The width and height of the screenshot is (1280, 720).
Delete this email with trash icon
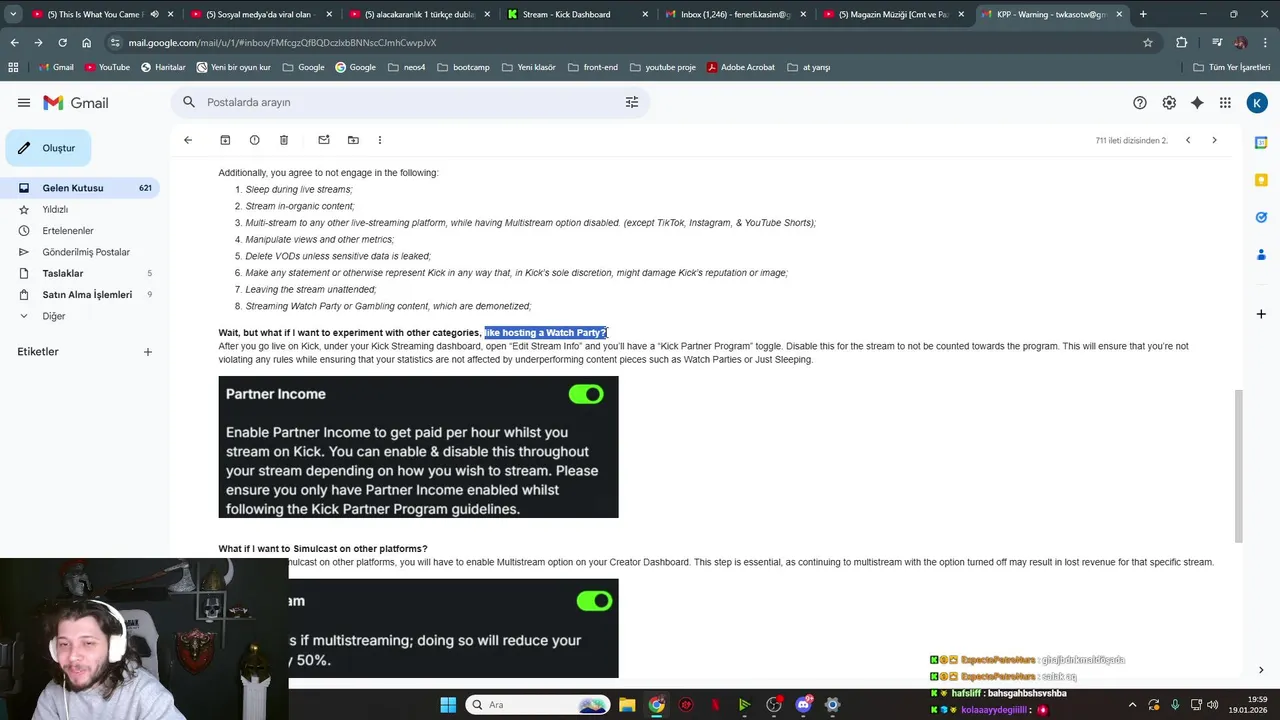click(284, 140)
